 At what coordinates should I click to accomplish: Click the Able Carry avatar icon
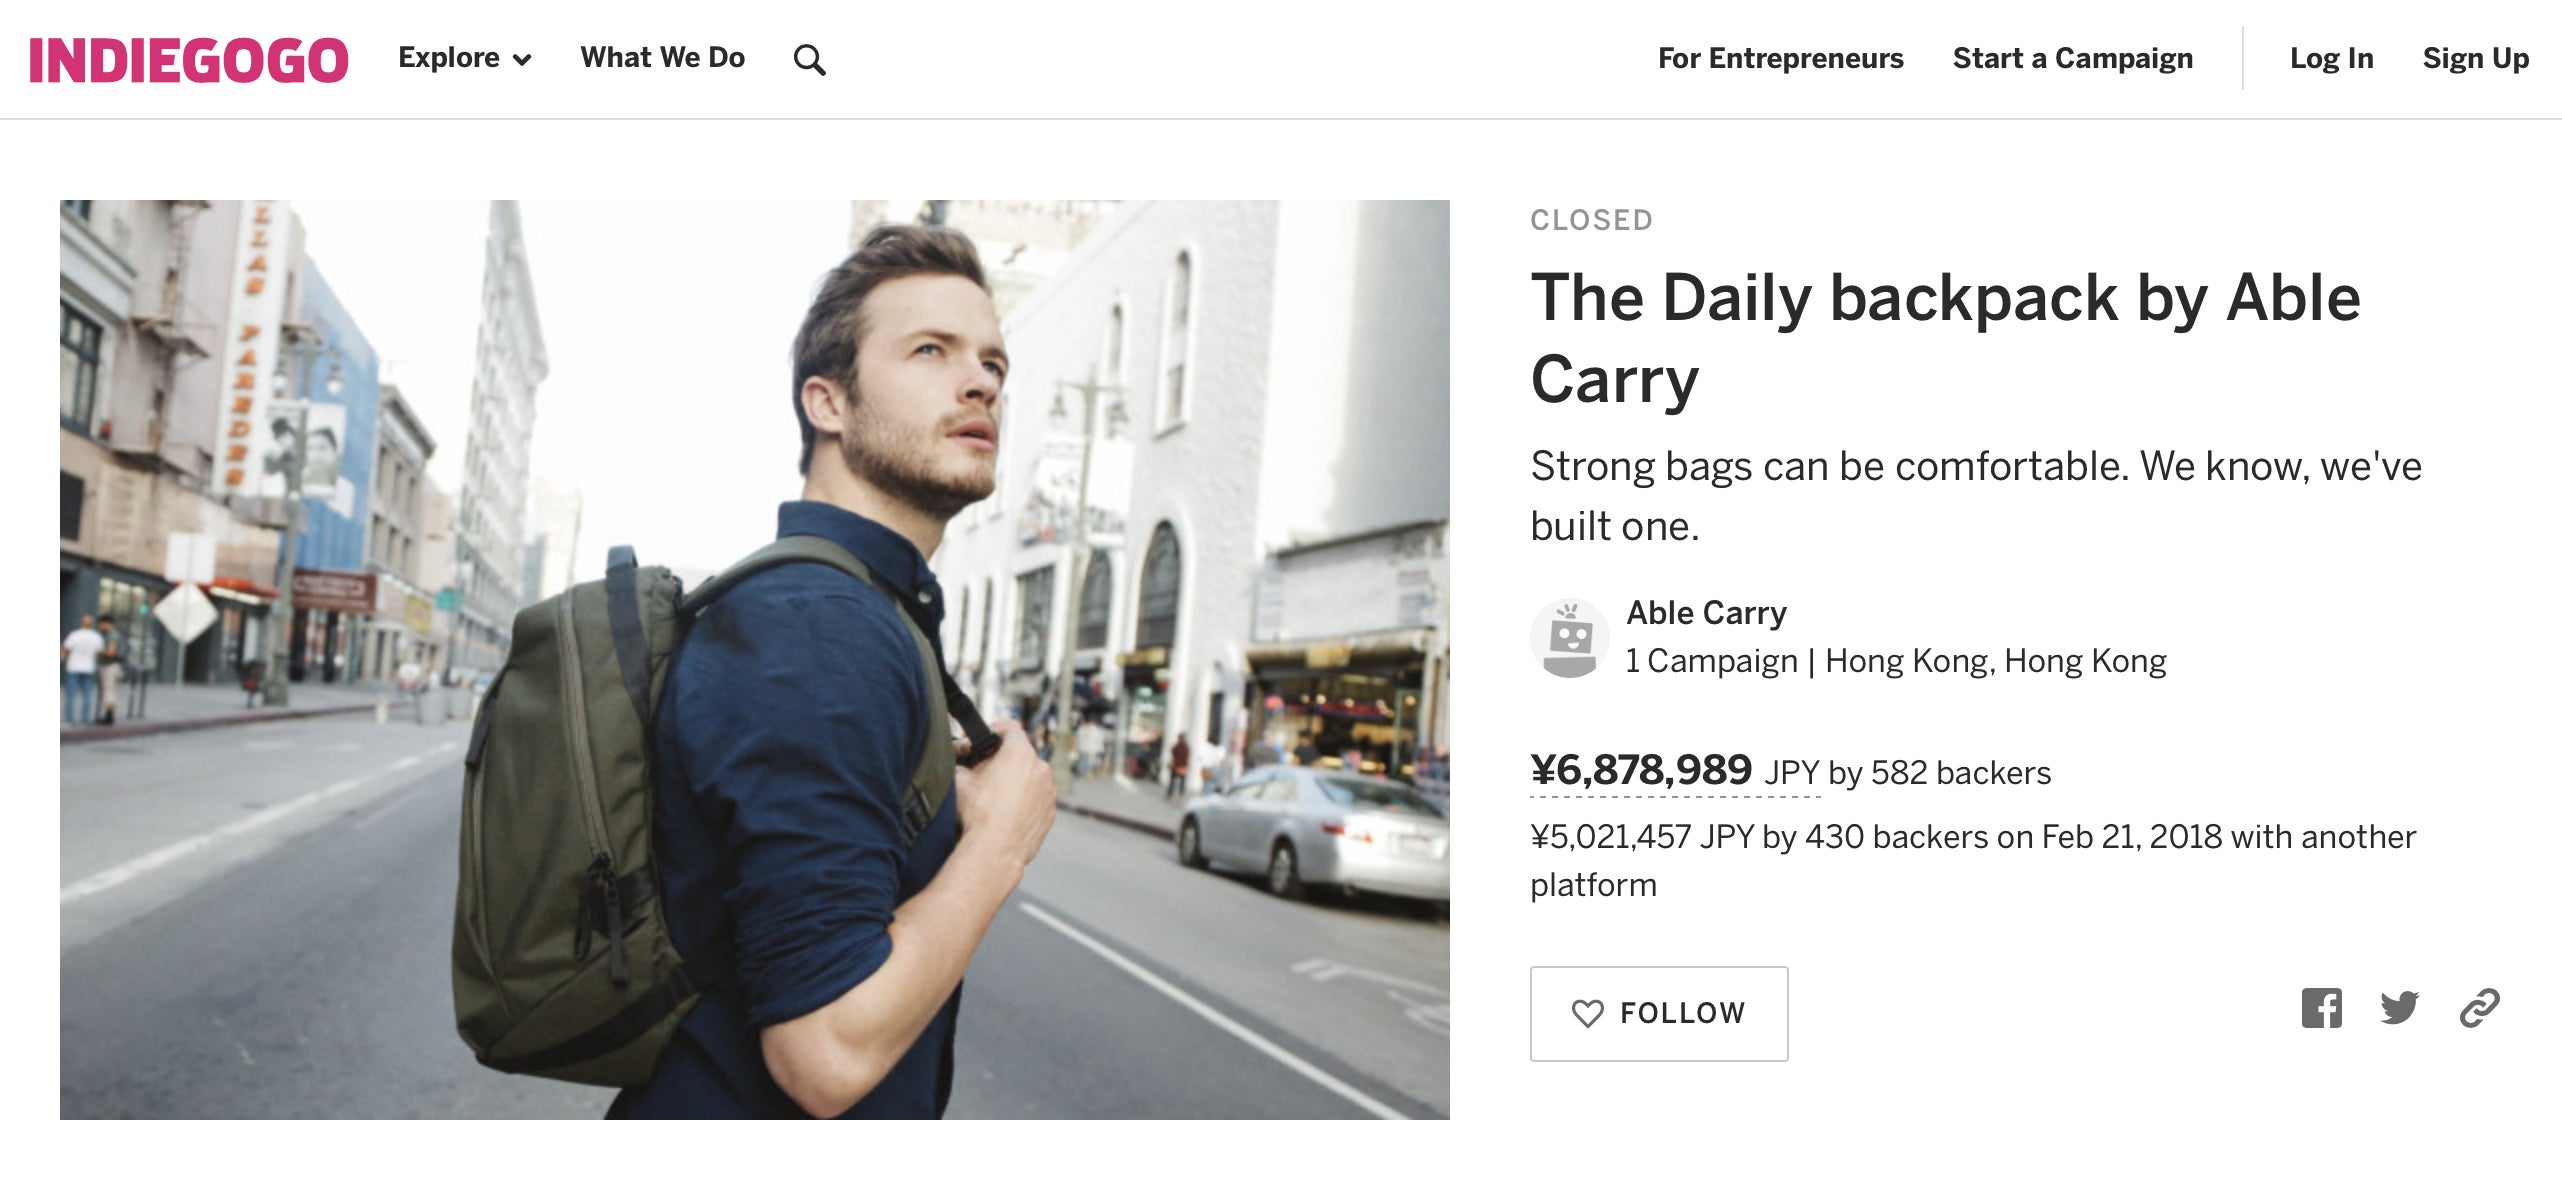click(1569, 638)
